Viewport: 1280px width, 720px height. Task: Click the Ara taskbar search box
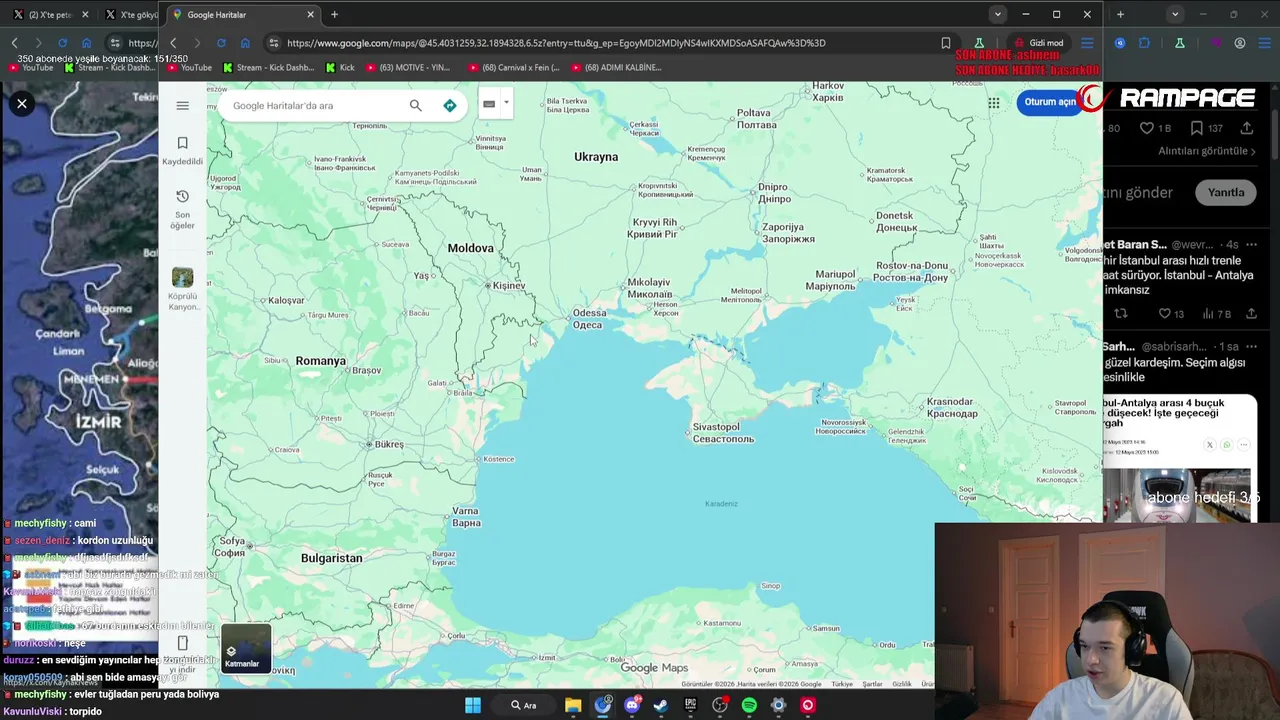524,705
